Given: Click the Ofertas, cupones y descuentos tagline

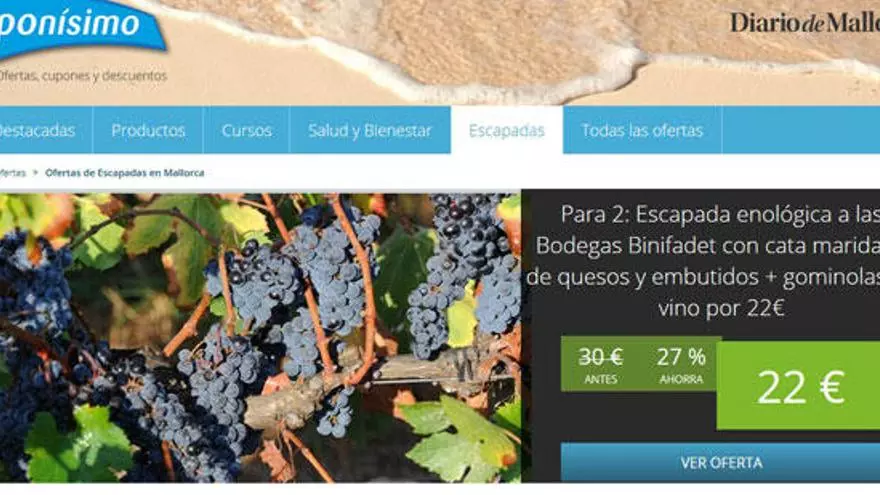Looking at the screenshot, I should coord(82,75).
